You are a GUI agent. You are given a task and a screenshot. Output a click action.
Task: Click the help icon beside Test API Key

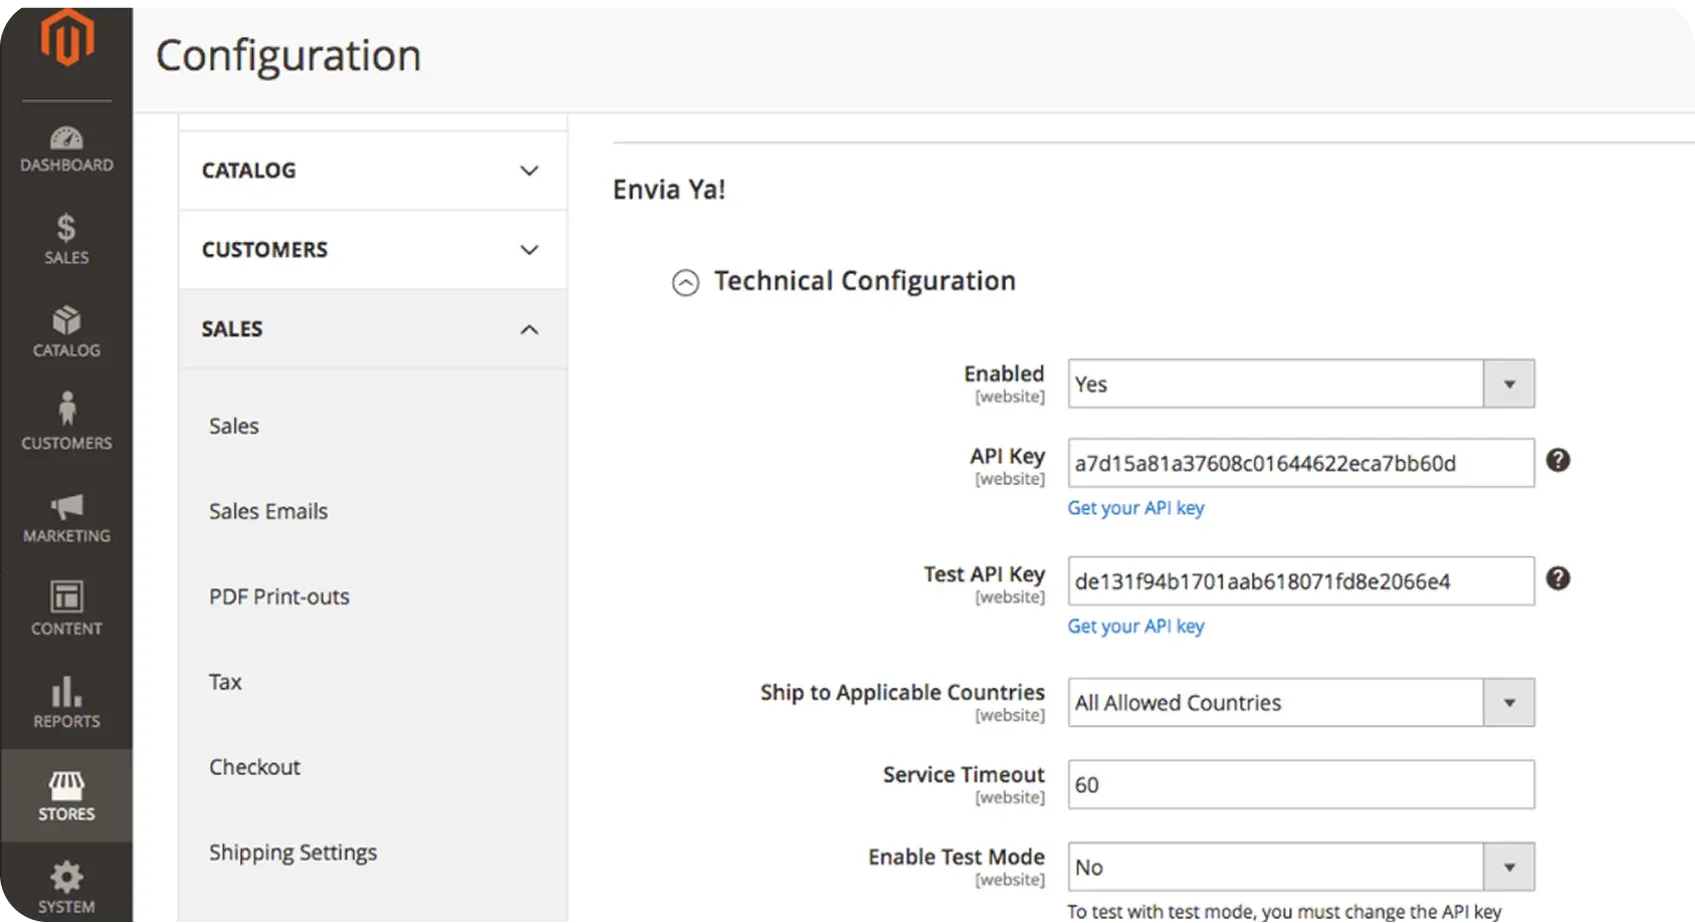[x=1557, y=578]
